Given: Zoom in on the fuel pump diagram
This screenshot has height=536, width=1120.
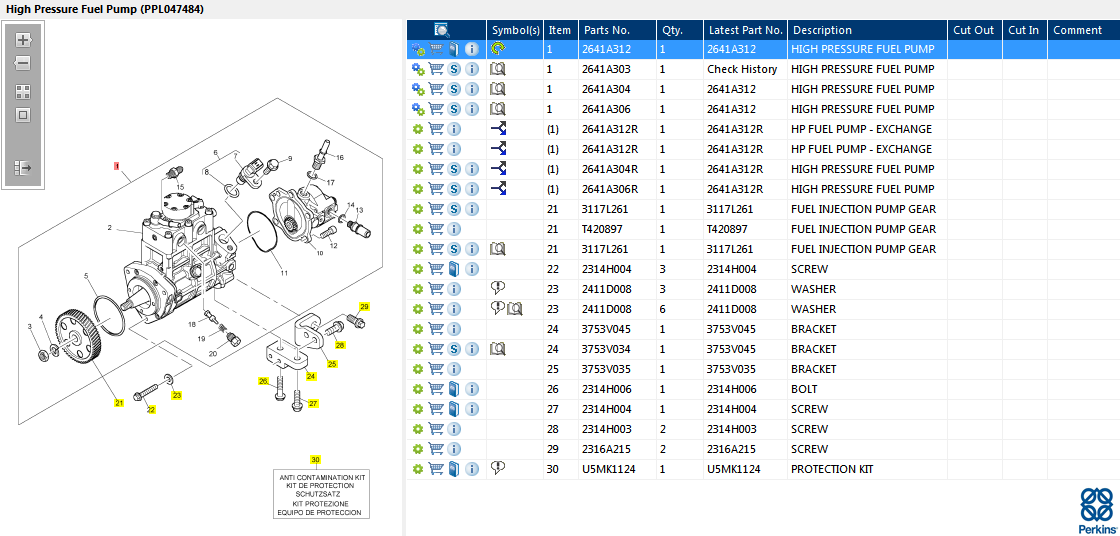Looking at the screenshot, I should pyautogui.click(x=23, y=40).
